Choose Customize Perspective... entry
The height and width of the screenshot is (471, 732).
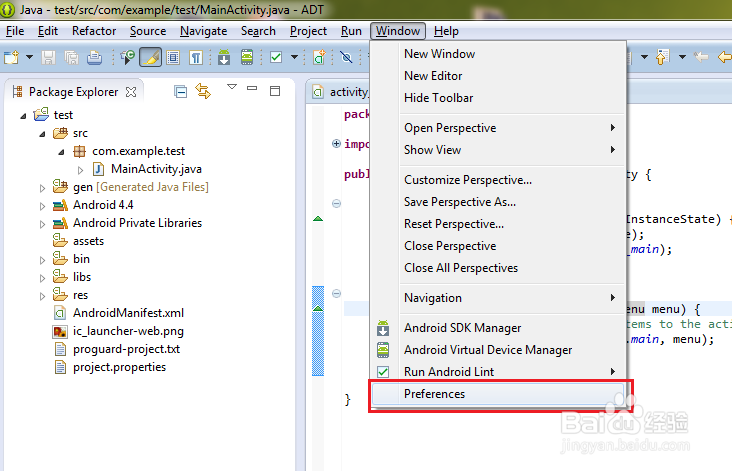tap(498, 180)
